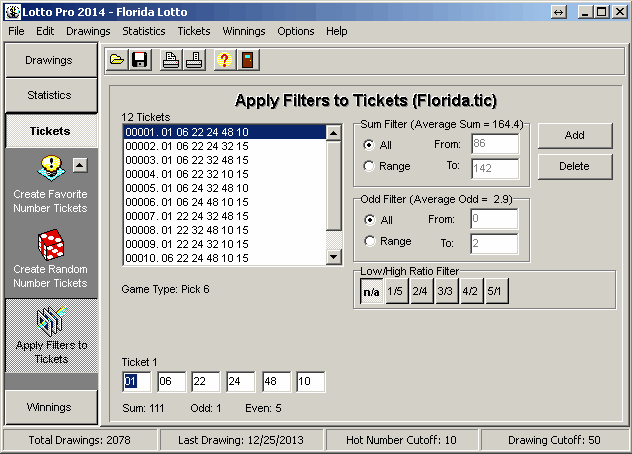Viewport: 632px width, 454px height.
Task: Click the Add button
Action: coord(575,135)
